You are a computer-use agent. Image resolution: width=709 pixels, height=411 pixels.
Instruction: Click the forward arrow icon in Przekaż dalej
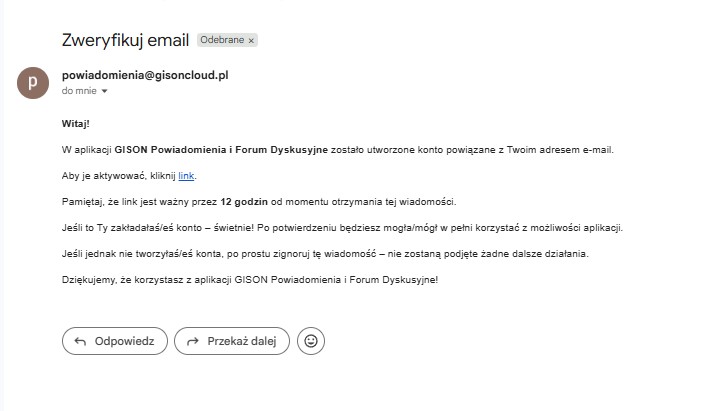192,341
